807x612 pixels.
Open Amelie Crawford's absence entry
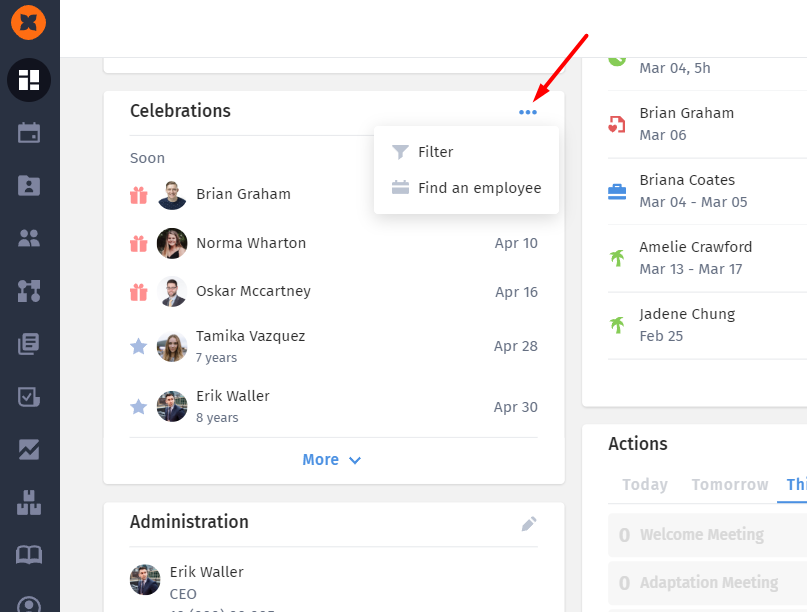(x=707, y=258)
